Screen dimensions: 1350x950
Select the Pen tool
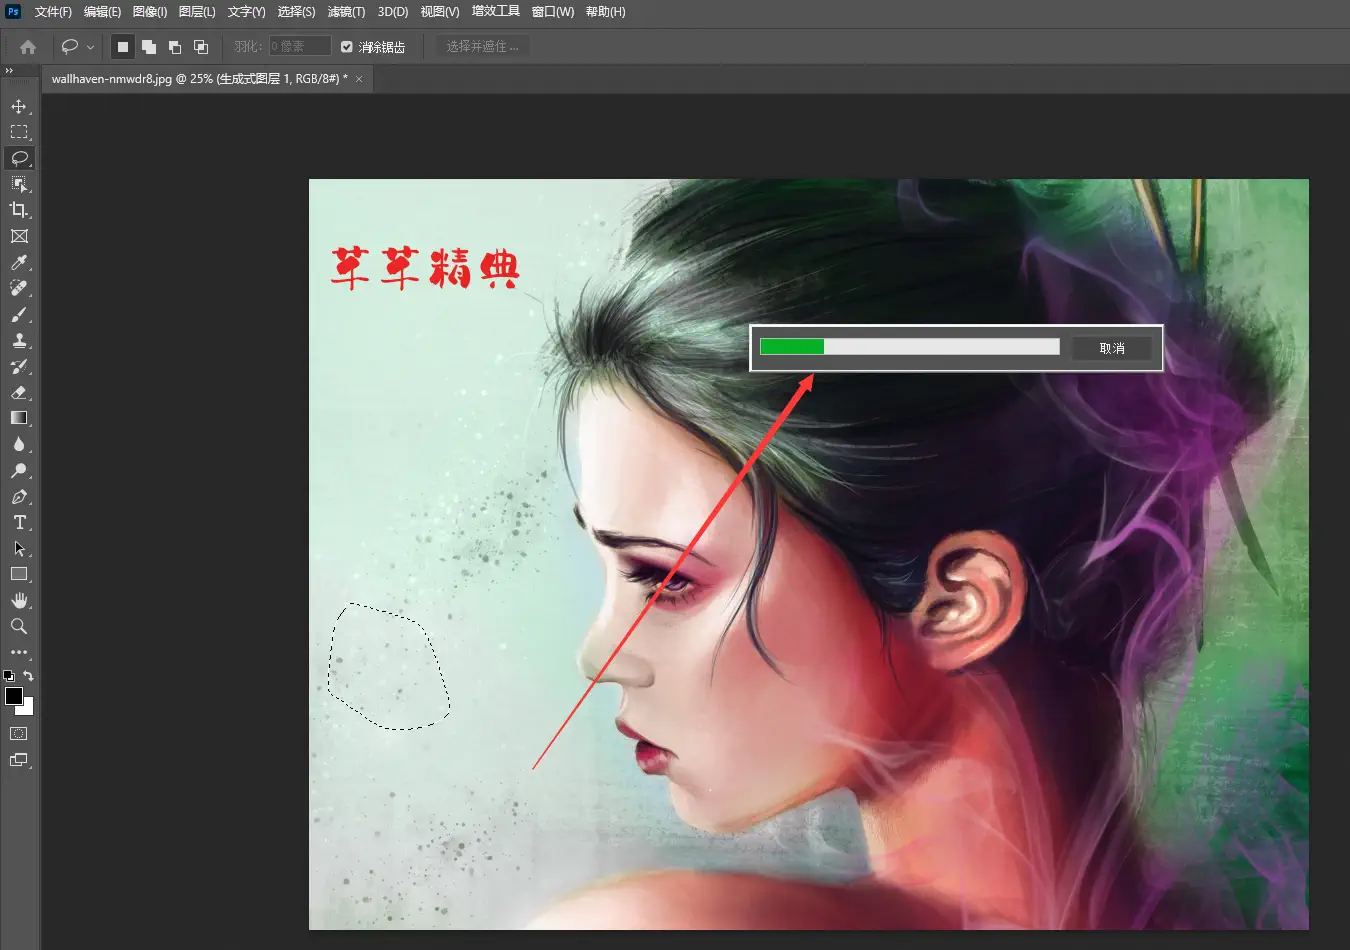19,496
